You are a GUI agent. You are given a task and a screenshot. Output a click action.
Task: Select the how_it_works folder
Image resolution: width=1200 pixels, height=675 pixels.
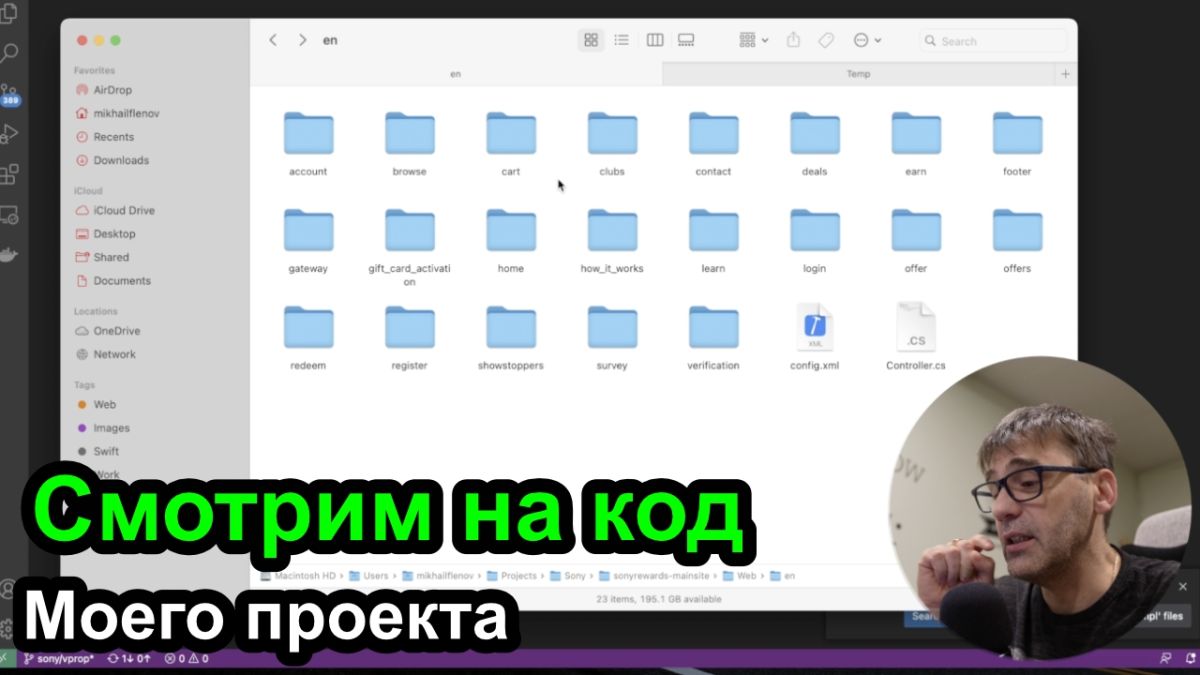[612, 231]
